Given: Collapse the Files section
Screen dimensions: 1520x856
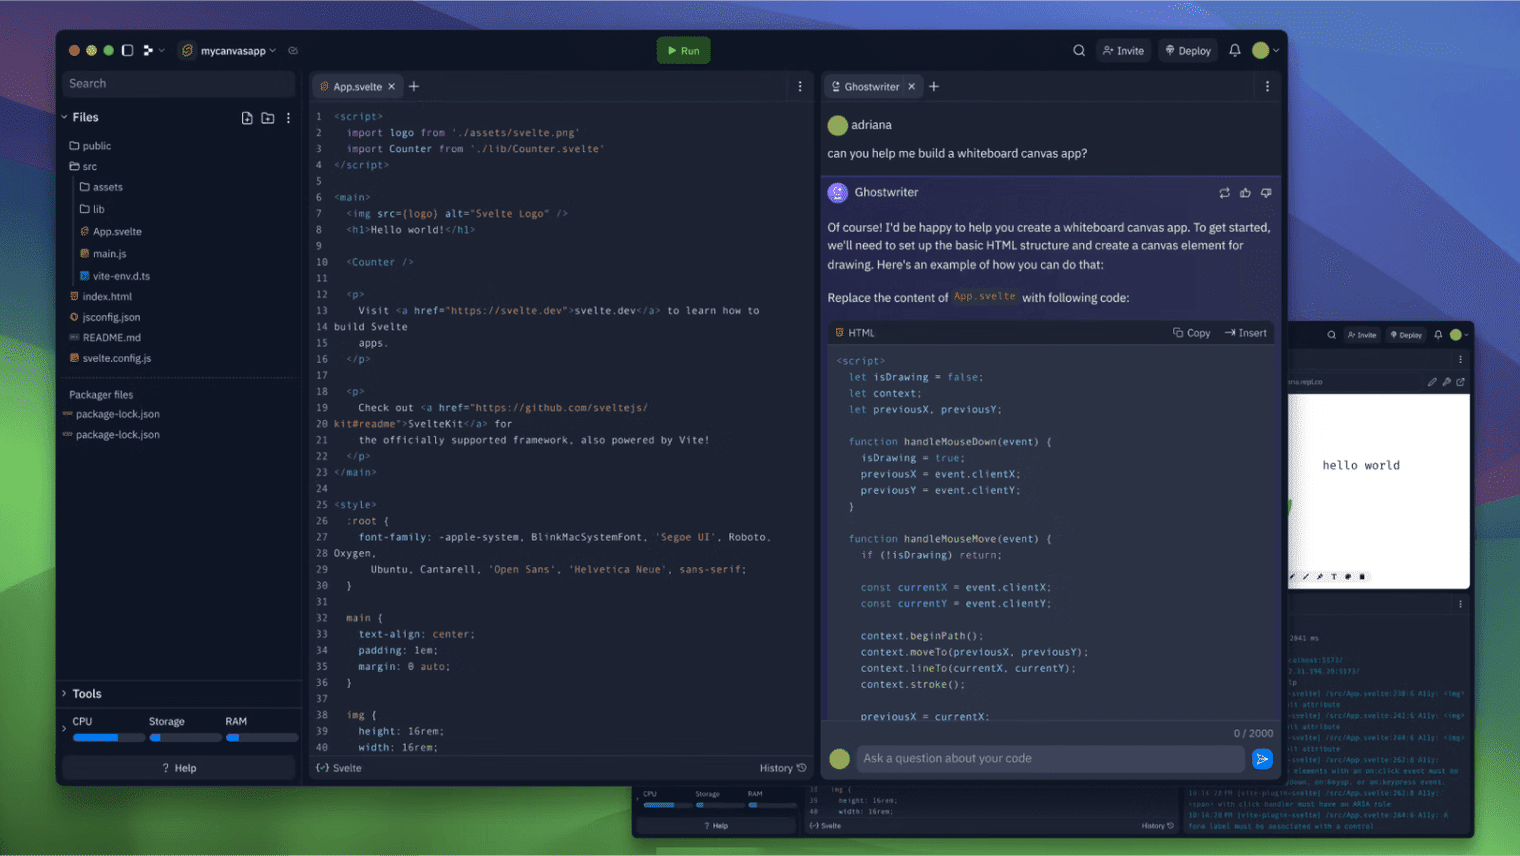Looking at the screenshot, I should [x=65, y=117].
